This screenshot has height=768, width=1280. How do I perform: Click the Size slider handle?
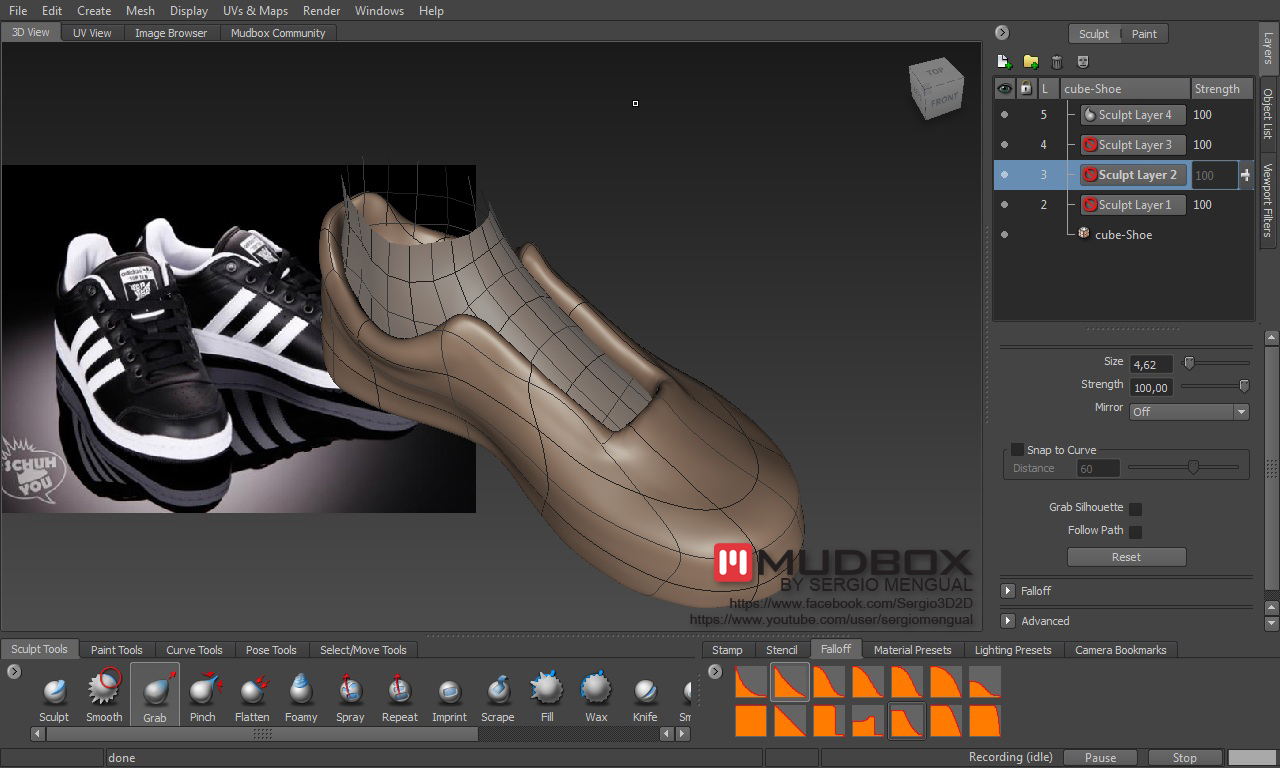coord(1188,363)
